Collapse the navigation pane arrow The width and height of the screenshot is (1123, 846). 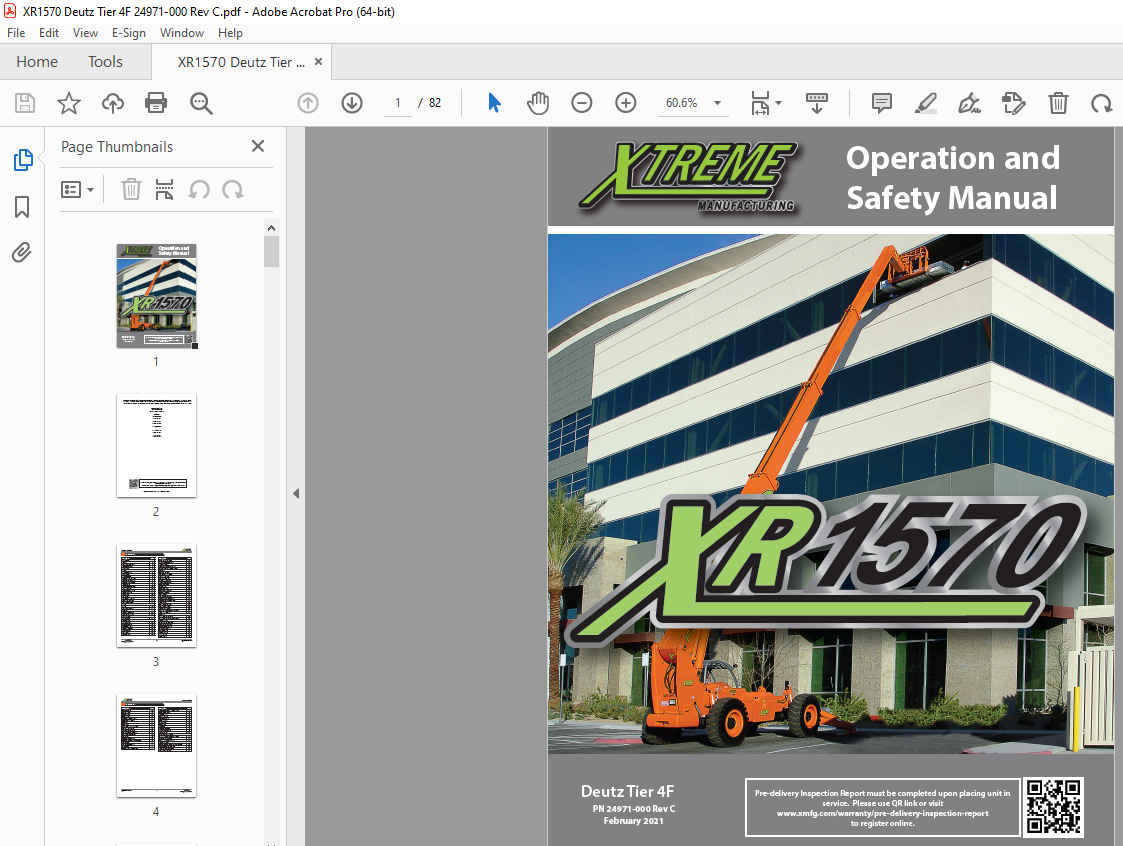(x=296, y=494)
